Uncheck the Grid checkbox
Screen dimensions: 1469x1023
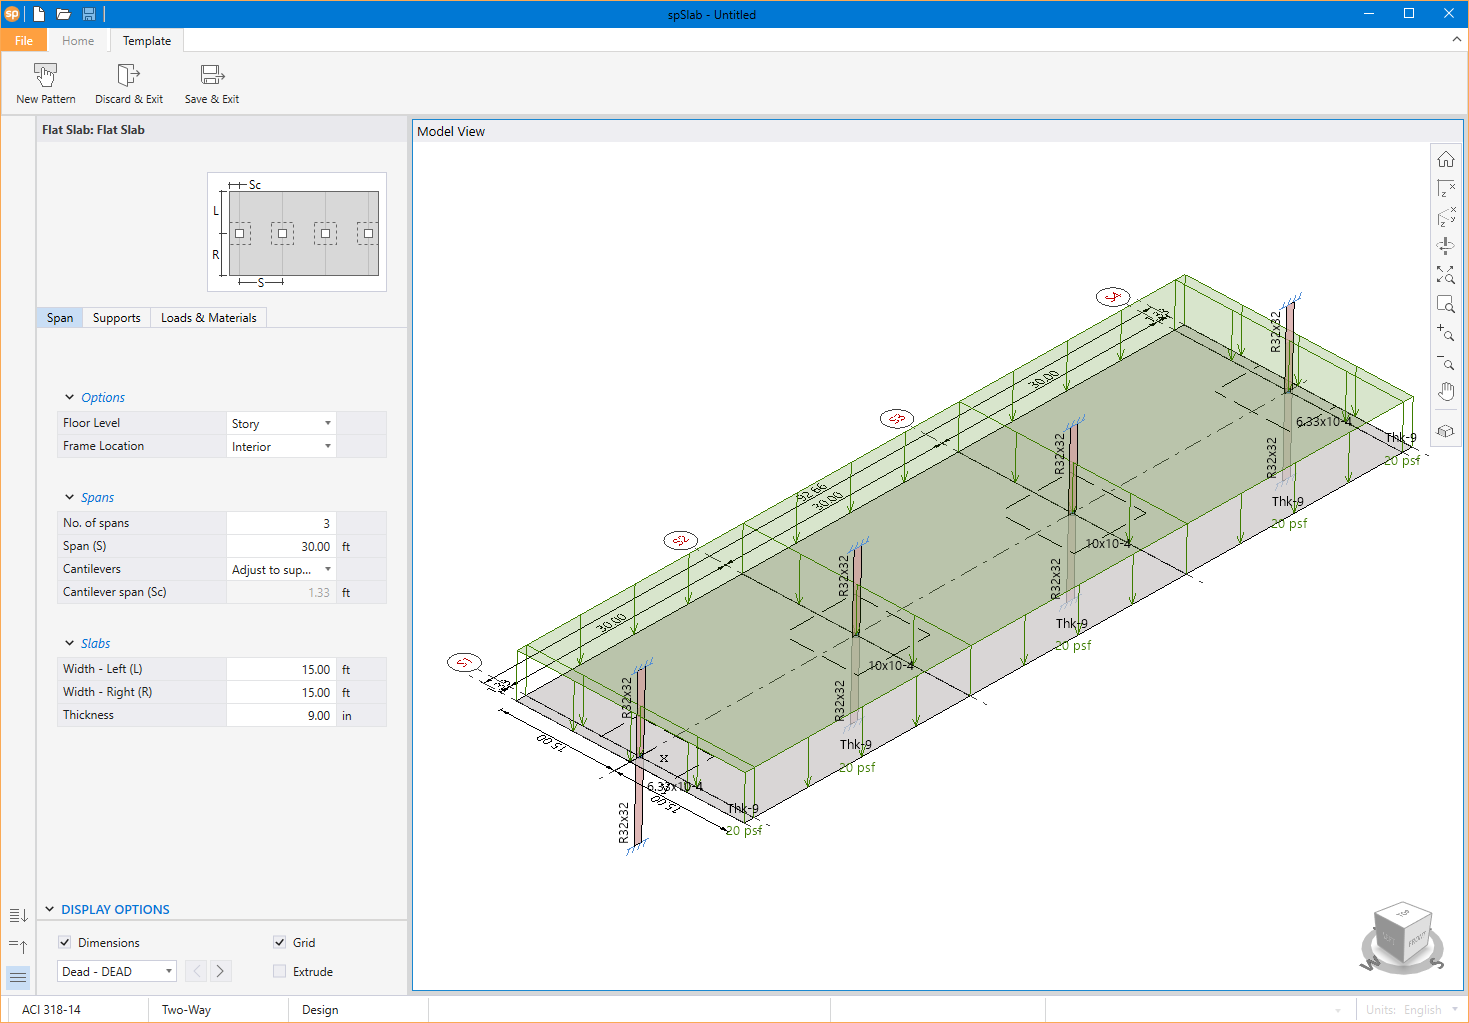click(280, 942)
